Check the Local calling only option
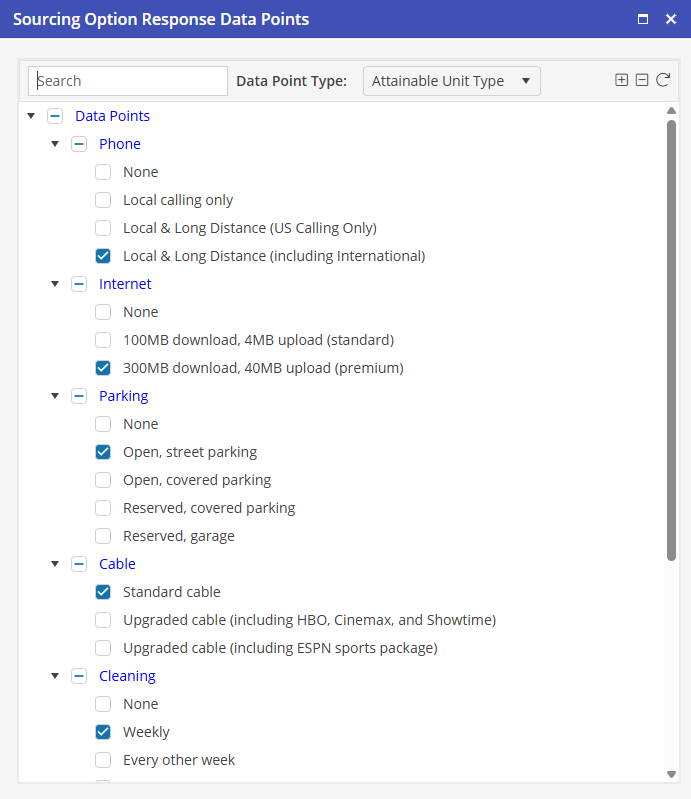This screenshot has width=691, height=799. [103, 200]
